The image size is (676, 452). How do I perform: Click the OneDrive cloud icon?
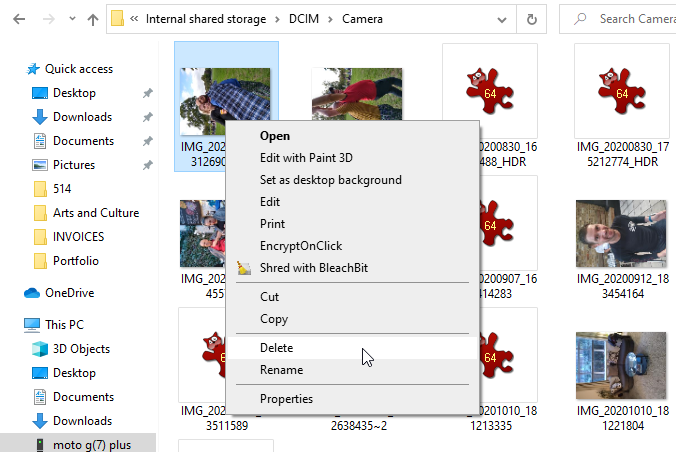click(32, 293)
